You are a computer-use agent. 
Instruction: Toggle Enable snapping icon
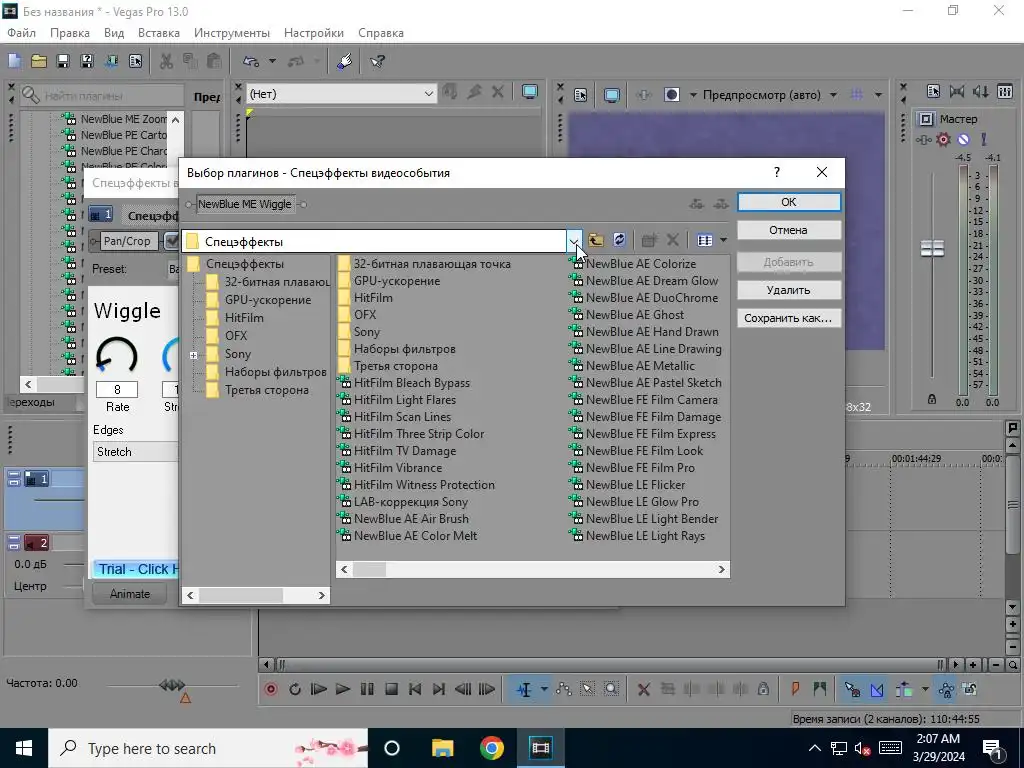[x=852, y=689]
